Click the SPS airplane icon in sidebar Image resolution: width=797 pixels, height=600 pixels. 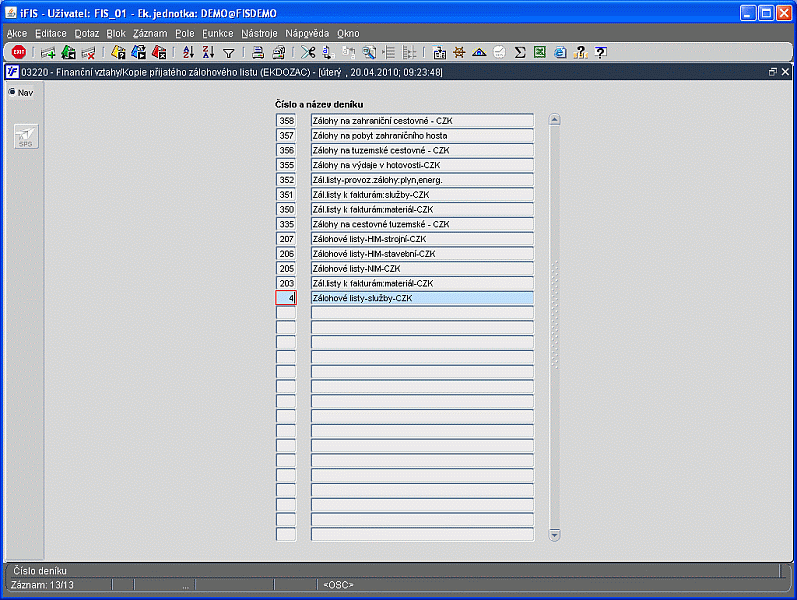26,136
